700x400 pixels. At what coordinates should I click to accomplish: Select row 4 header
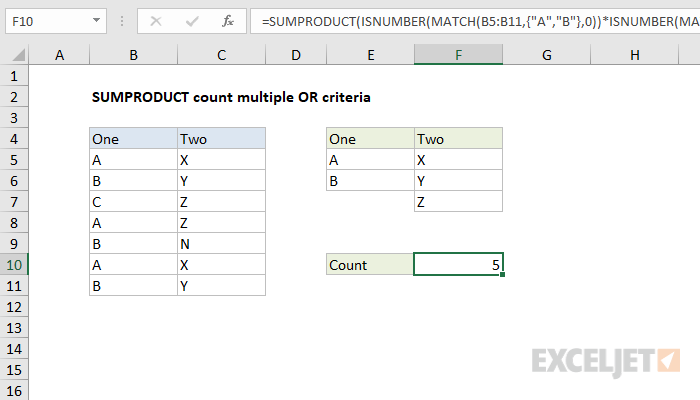pyautogui.click(x=14, y=139)
